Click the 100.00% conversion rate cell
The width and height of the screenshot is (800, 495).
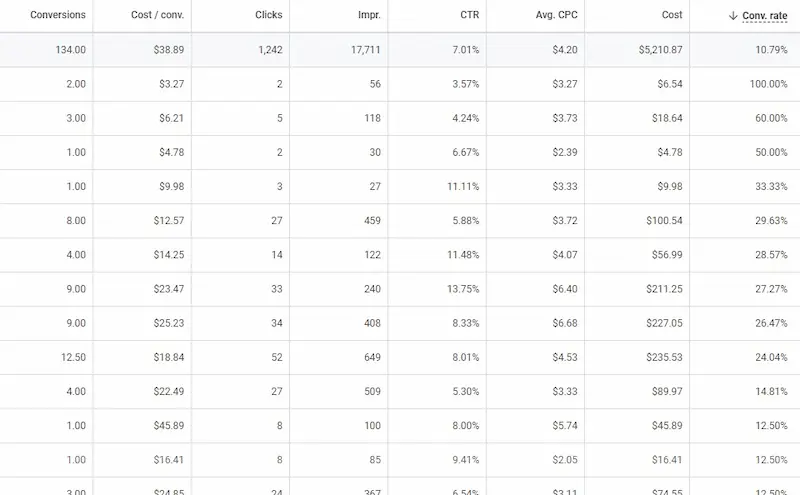[x=765, y=84]
